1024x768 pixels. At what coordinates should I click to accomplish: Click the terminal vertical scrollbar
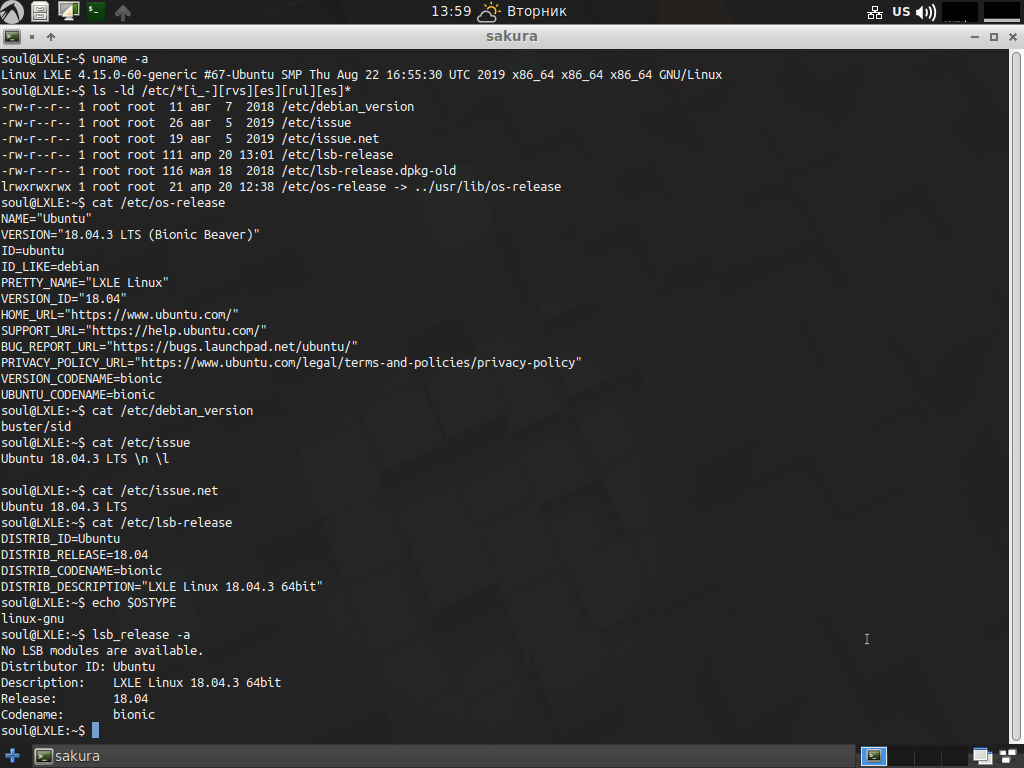[x=1016, y=396]
